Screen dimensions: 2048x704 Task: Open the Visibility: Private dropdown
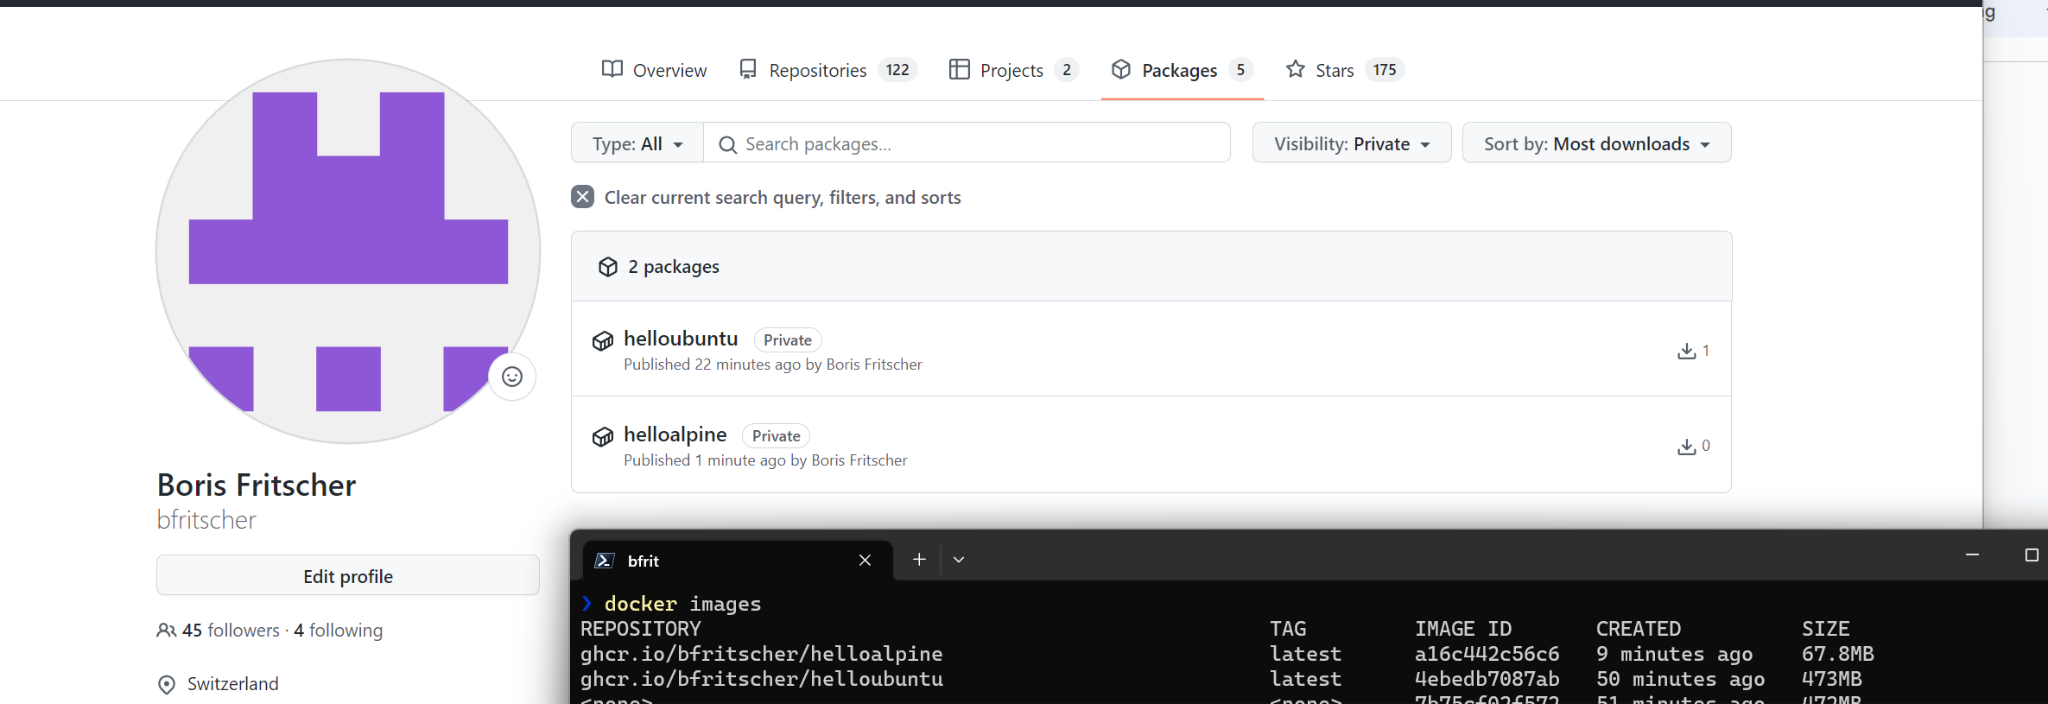coord(1351,144)
